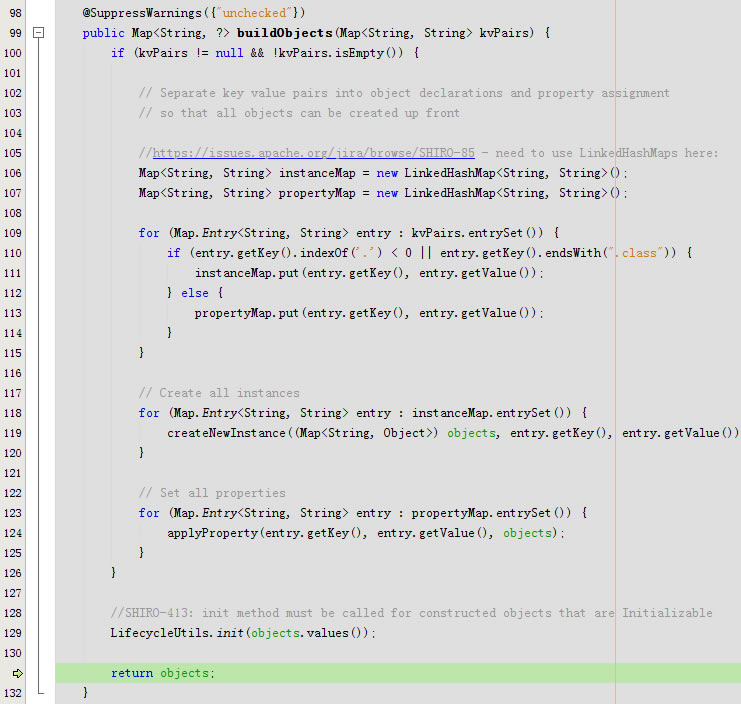Viewport: 741px width, 704px height.
Task: Click the "Set all properties" comment
Action: point(212,493)
